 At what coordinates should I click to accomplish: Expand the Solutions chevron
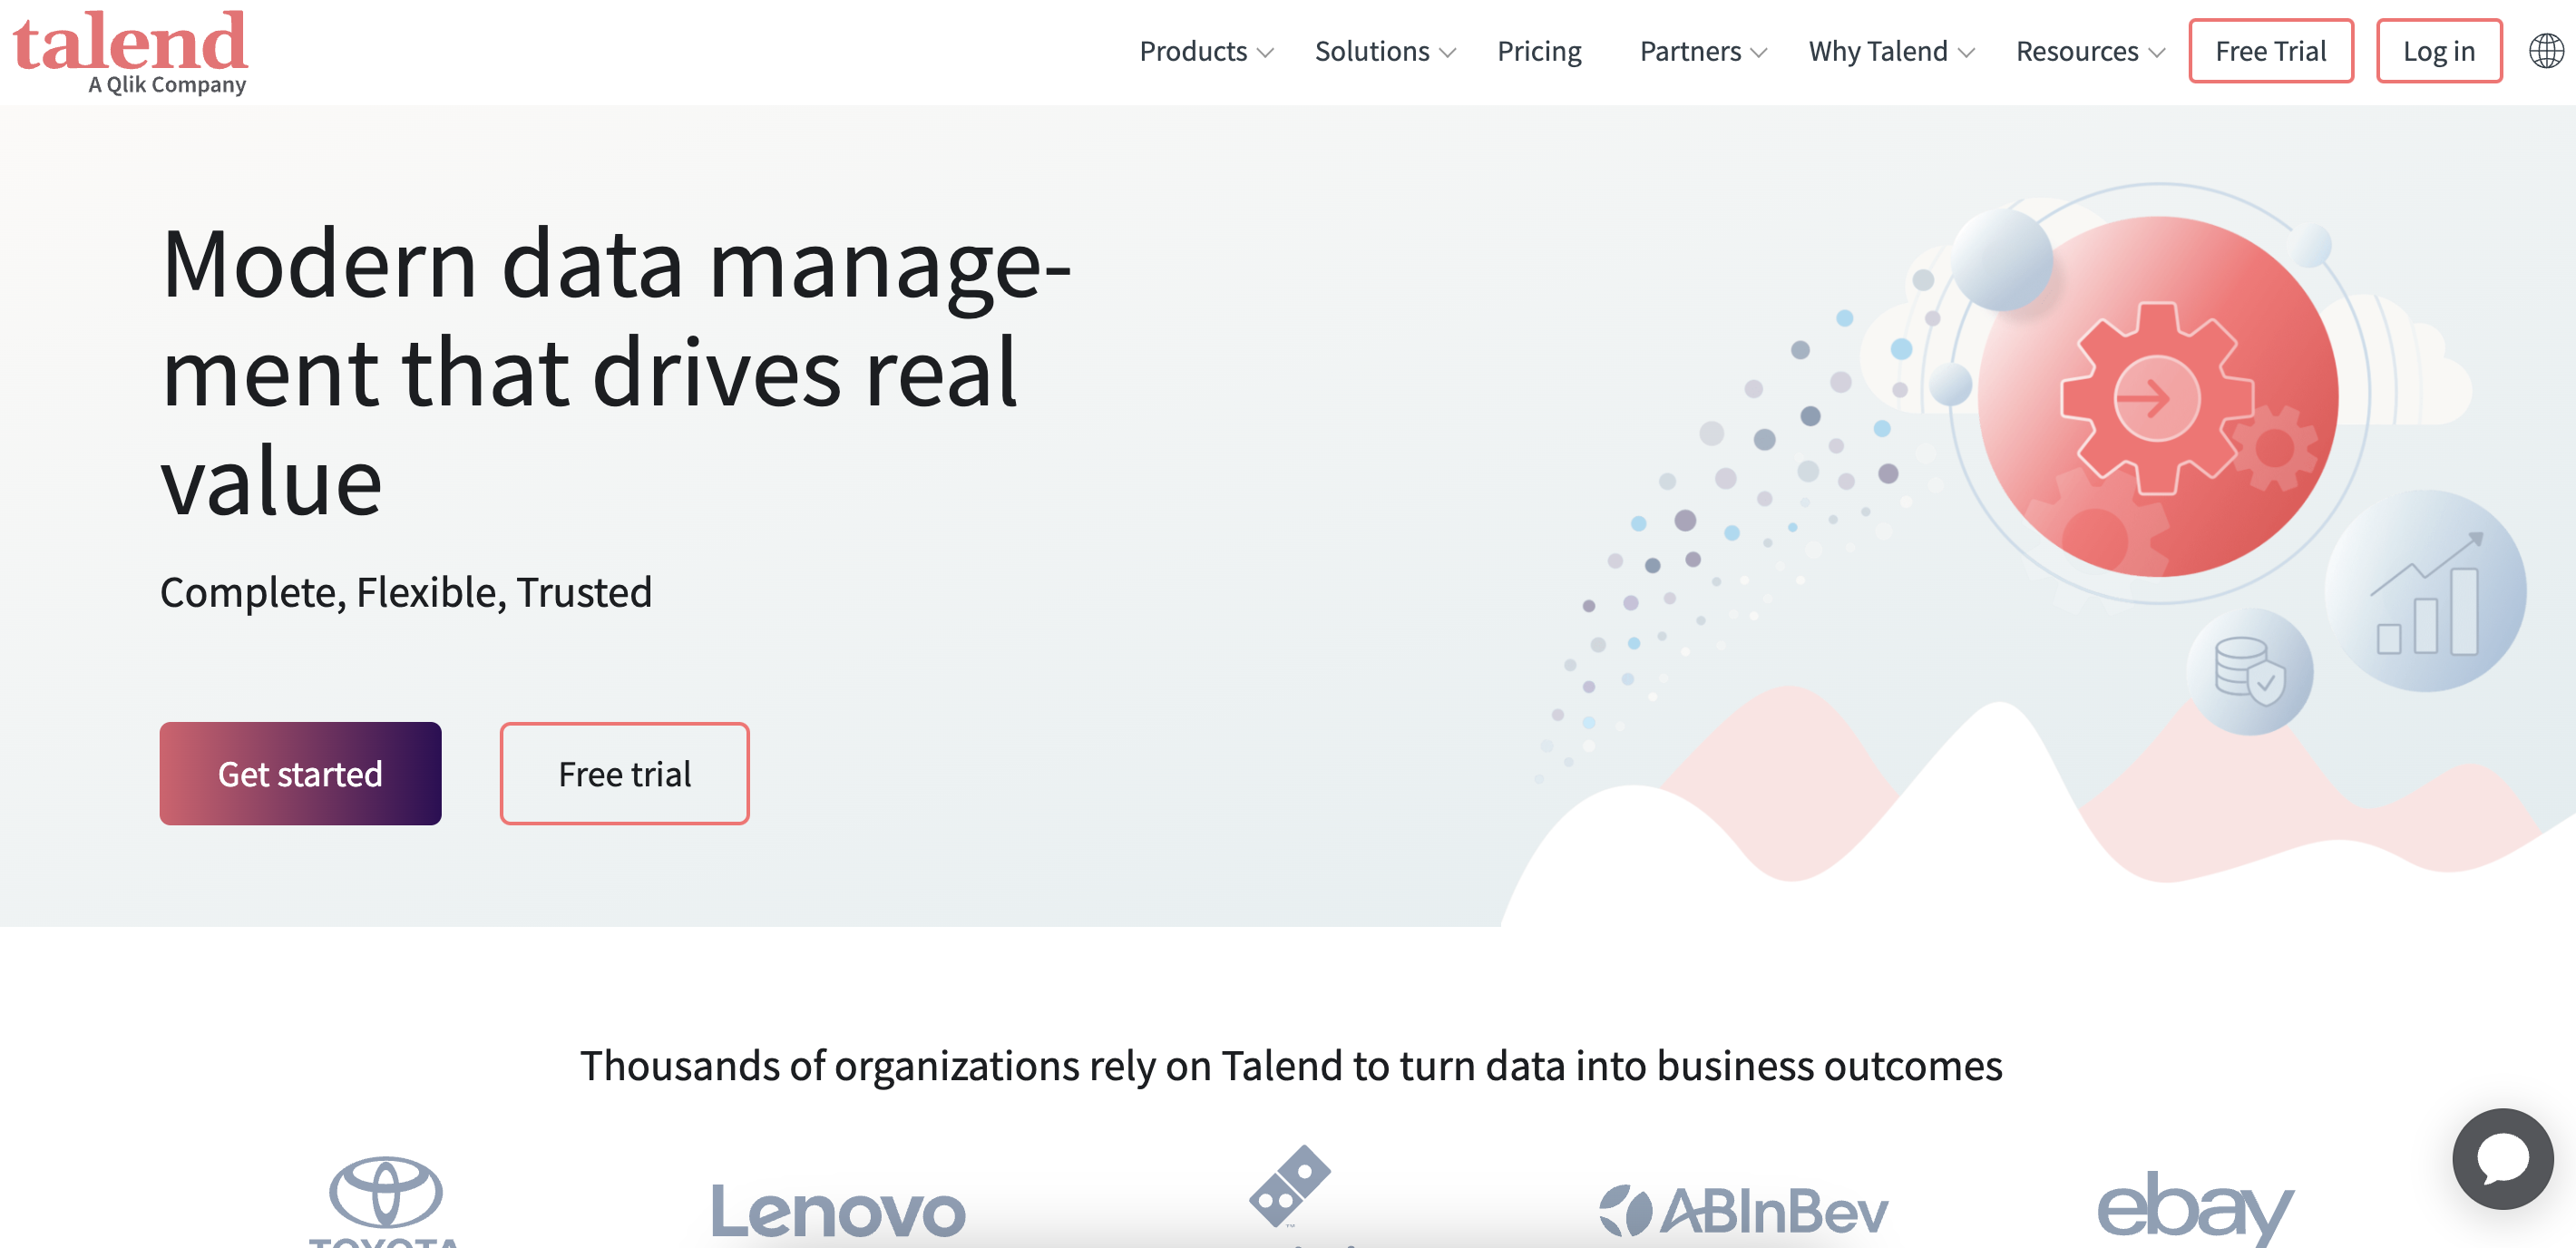click(1448, 53)
